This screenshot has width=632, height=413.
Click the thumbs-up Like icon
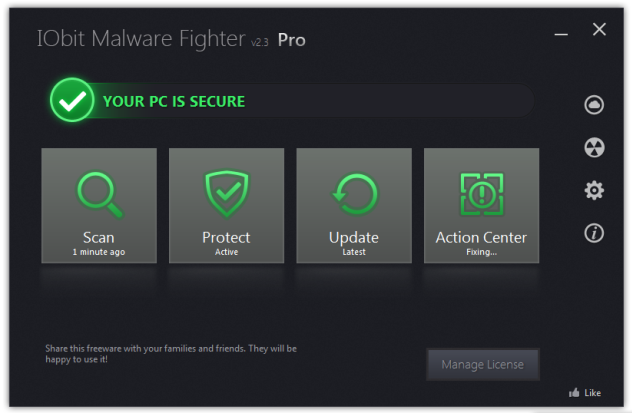[574, 393]
